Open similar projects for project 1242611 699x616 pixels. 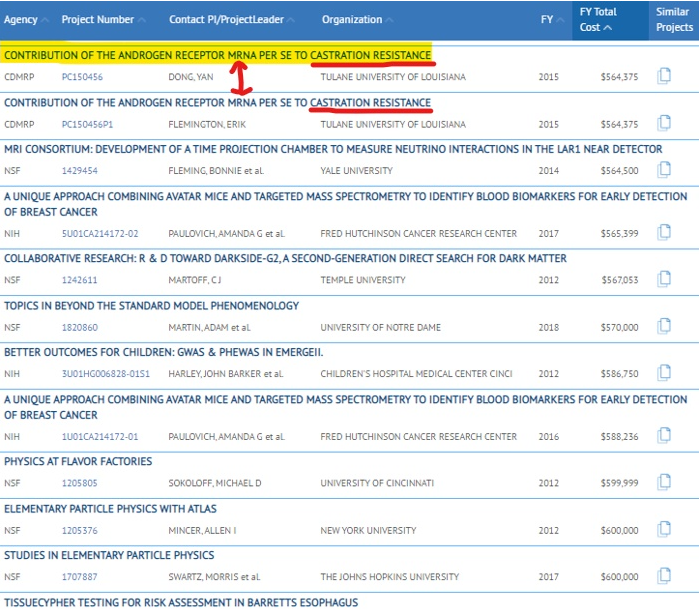tap(664, 279)
